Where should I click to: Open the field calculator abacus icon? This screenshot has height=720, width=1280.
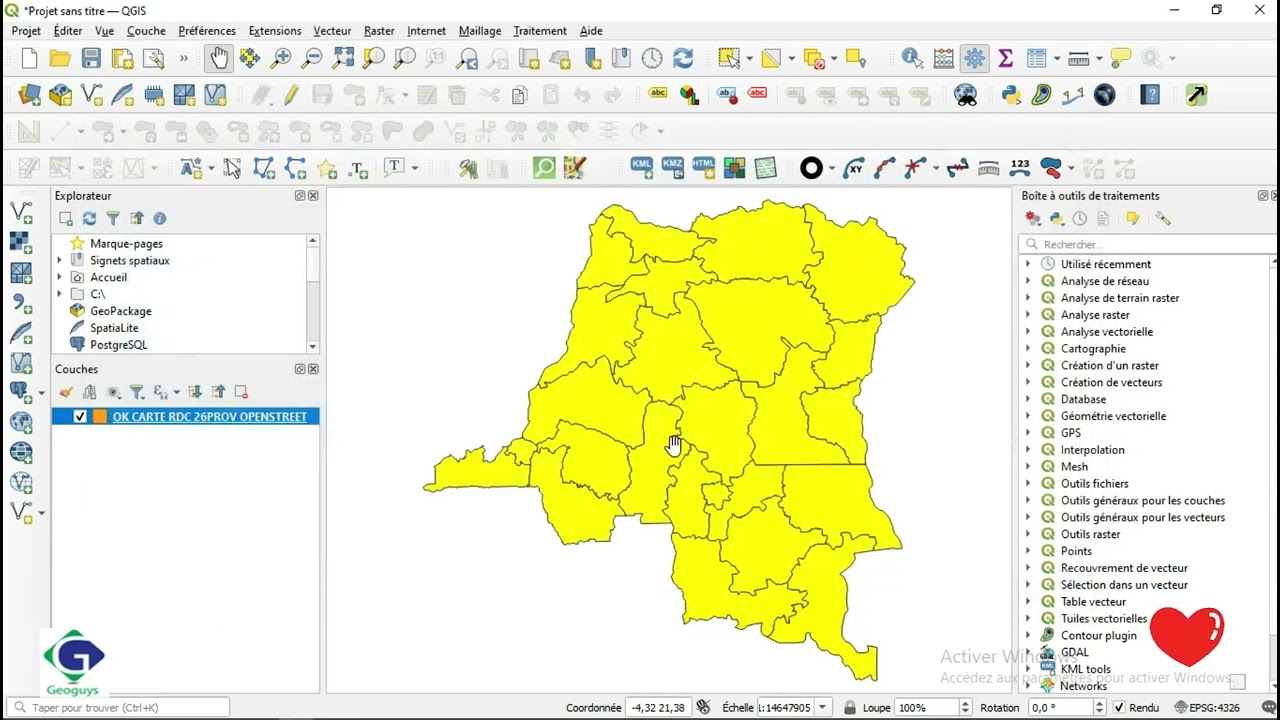[x=943, y=58]
